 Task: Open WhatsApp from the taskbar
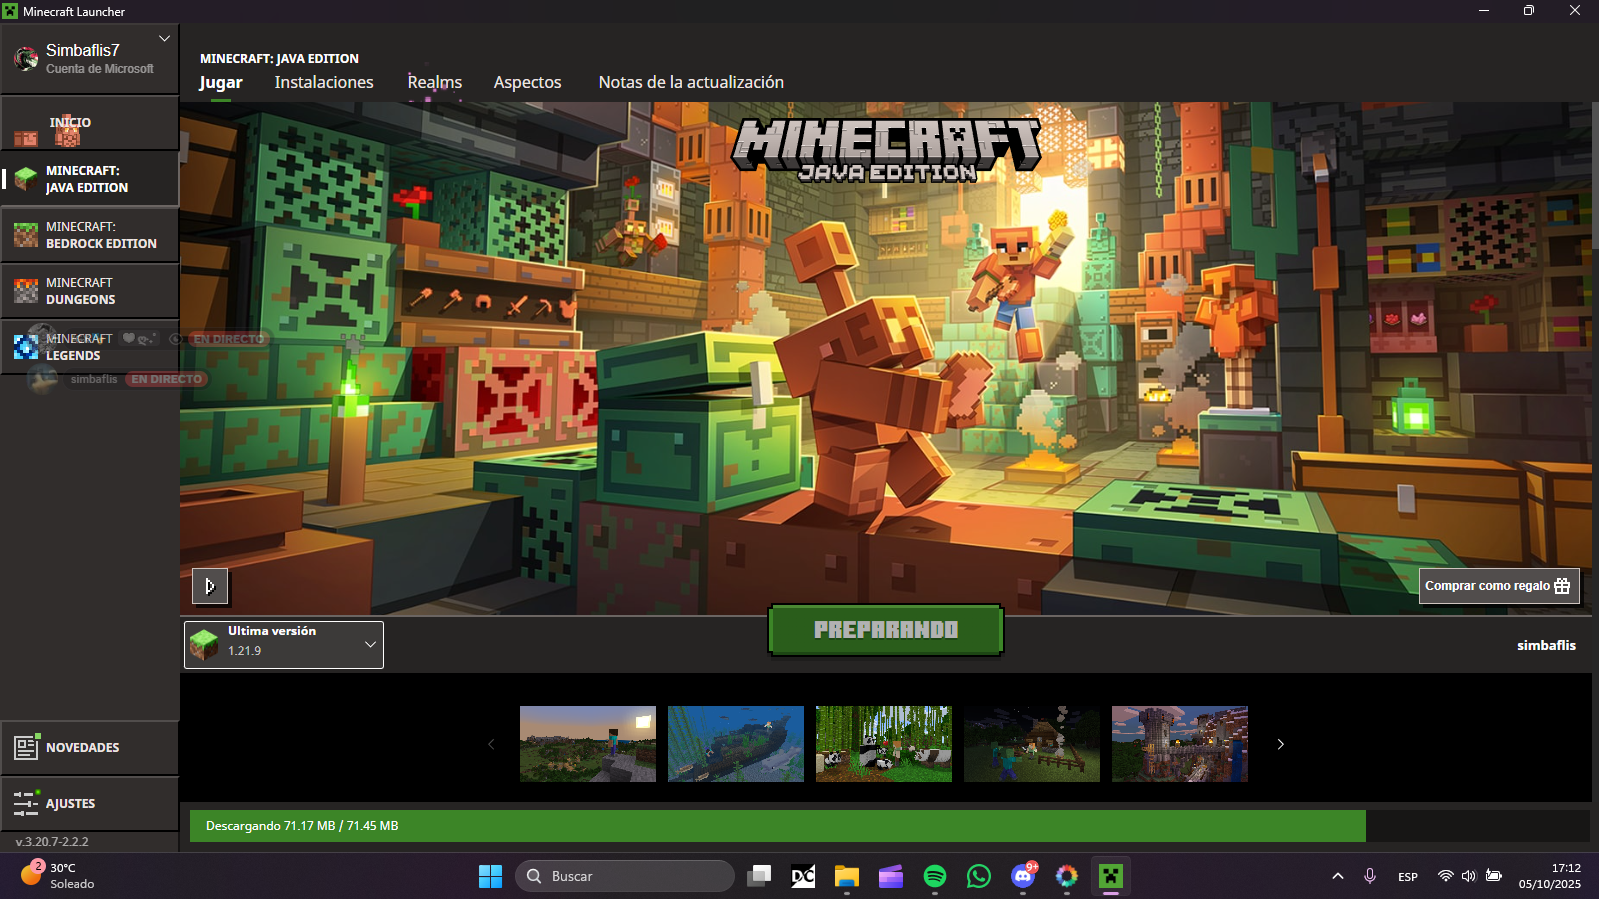pyautogui.click(x=979, y=876)
